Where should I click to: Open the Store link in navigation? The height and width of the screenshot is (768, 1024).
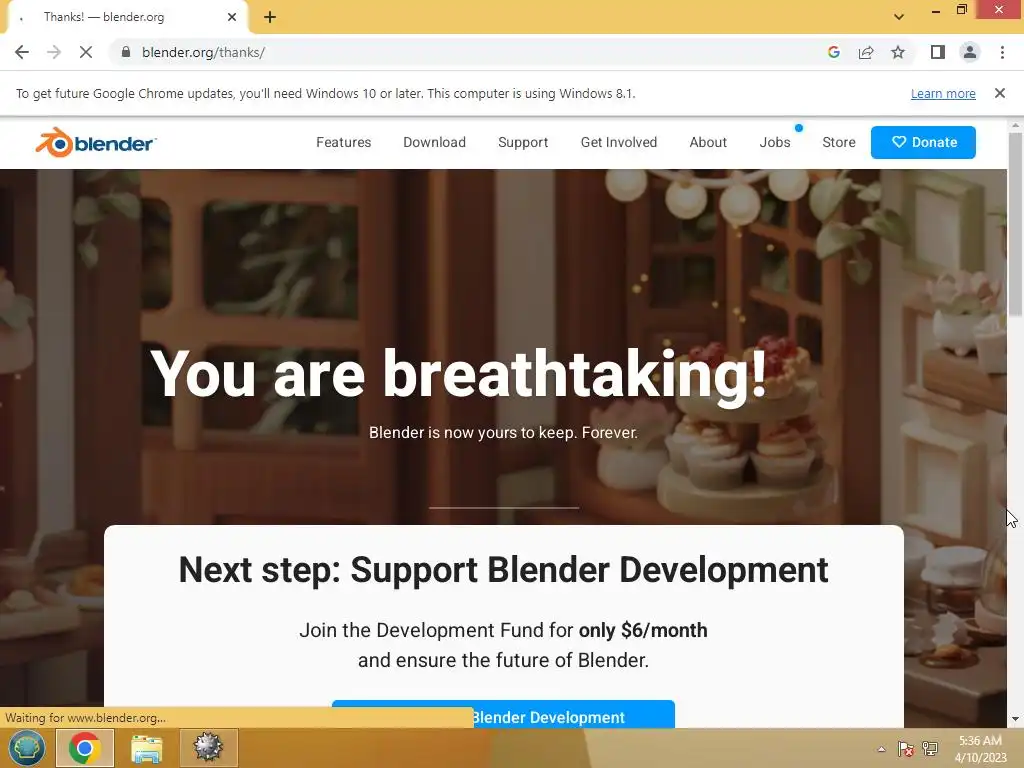click(839, 142)
